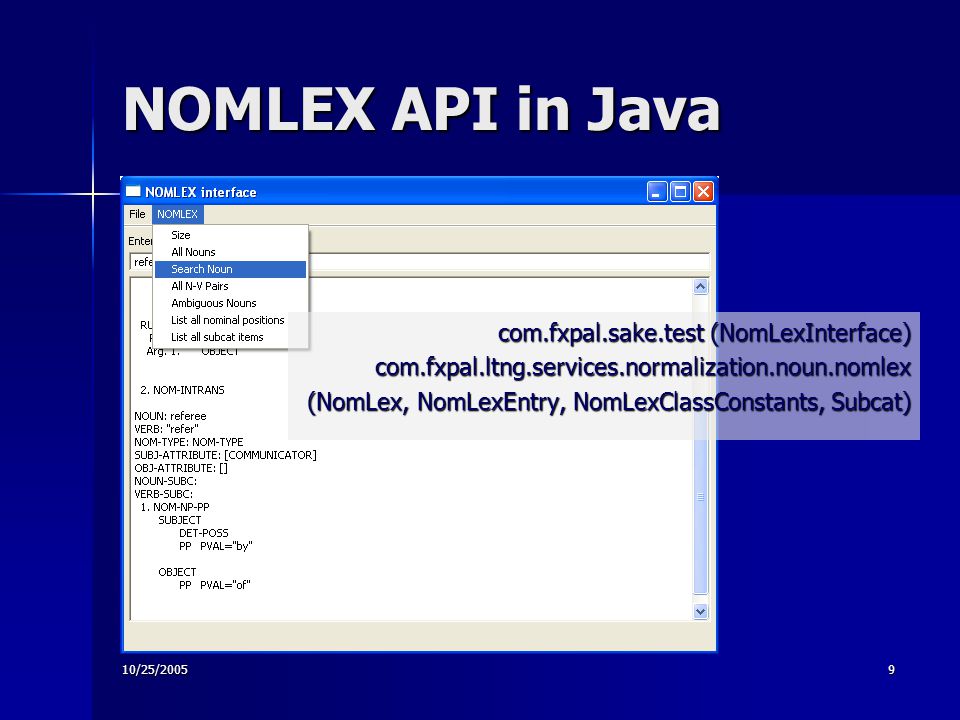Choose List all subcat items
The image size is (960, 720).
(x=230, y=337)
